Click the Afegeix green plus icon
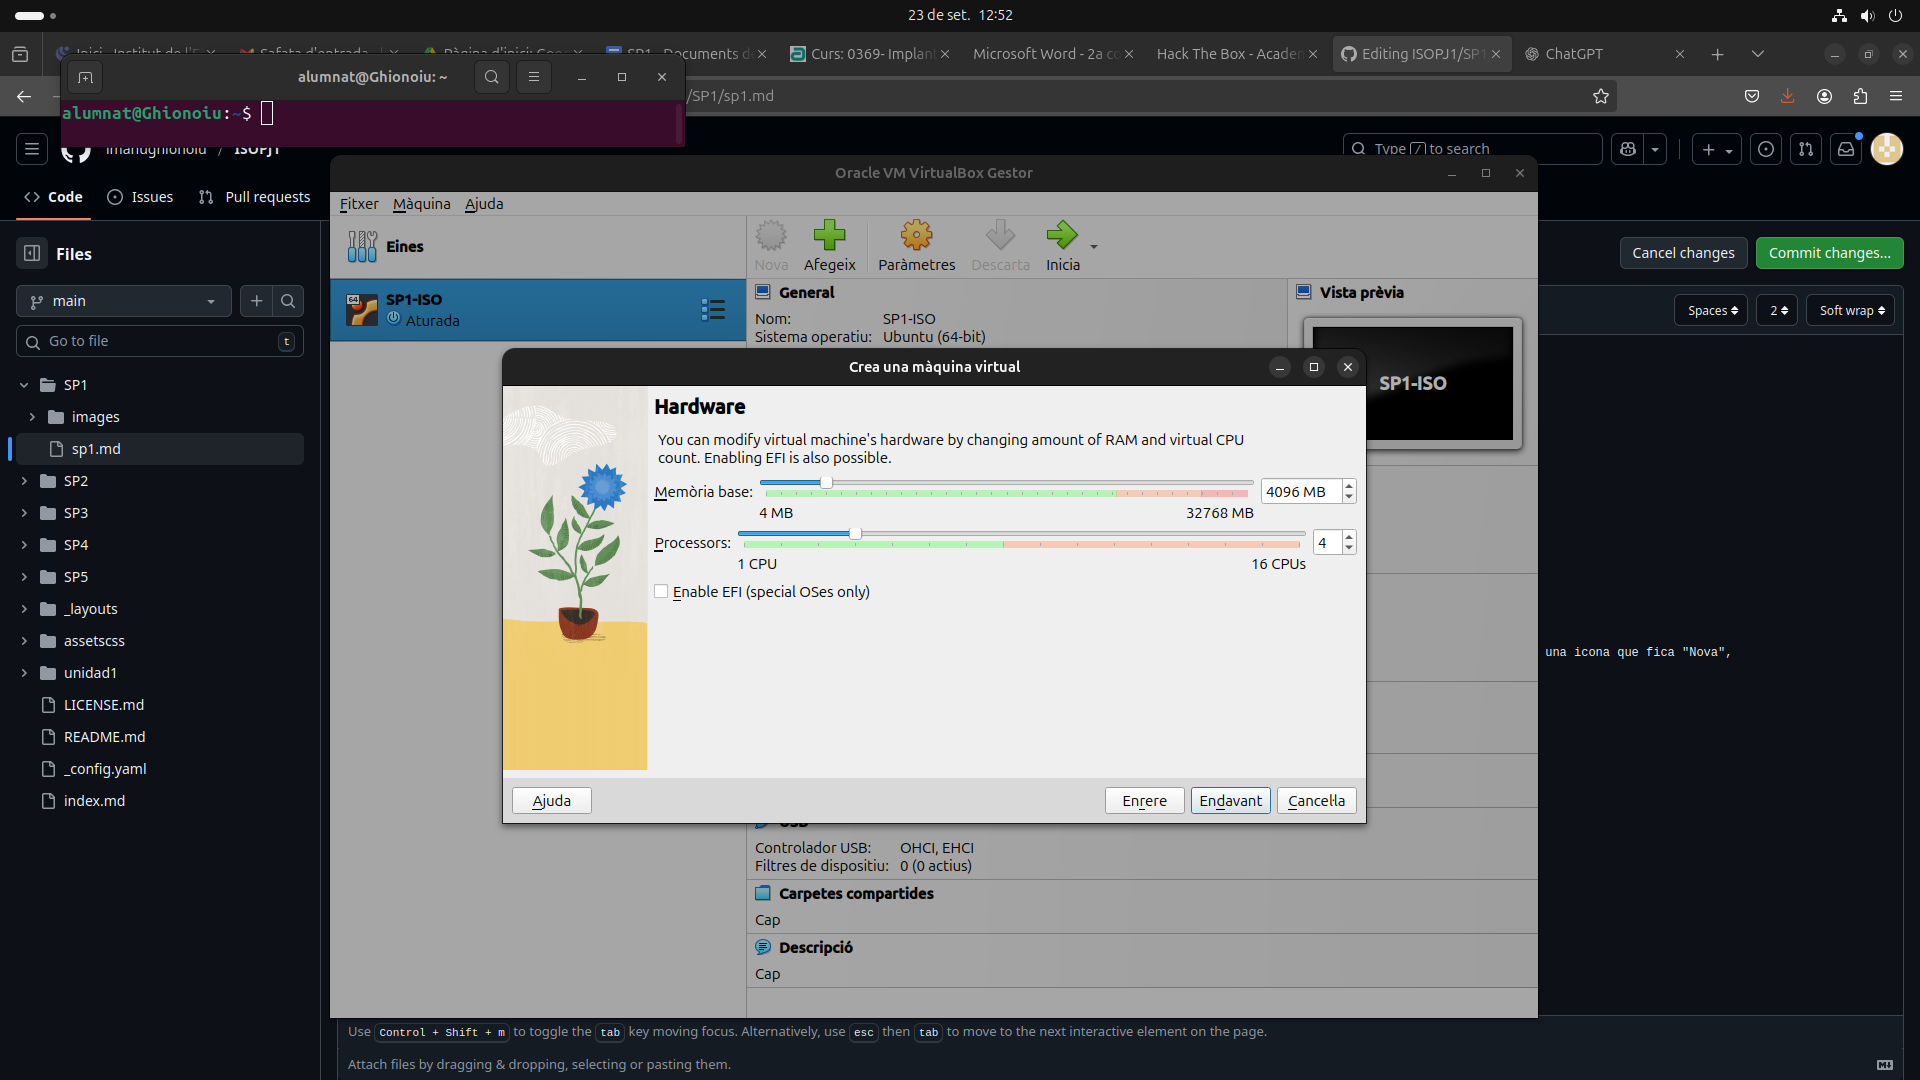This screenshot has height=1080, width=1920. (829, 236)
